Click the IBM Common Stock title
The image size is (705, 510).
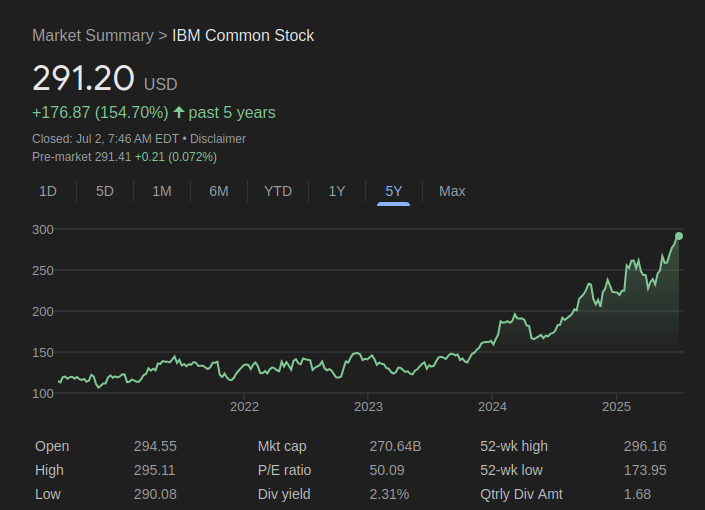click(x=243, y=36)
